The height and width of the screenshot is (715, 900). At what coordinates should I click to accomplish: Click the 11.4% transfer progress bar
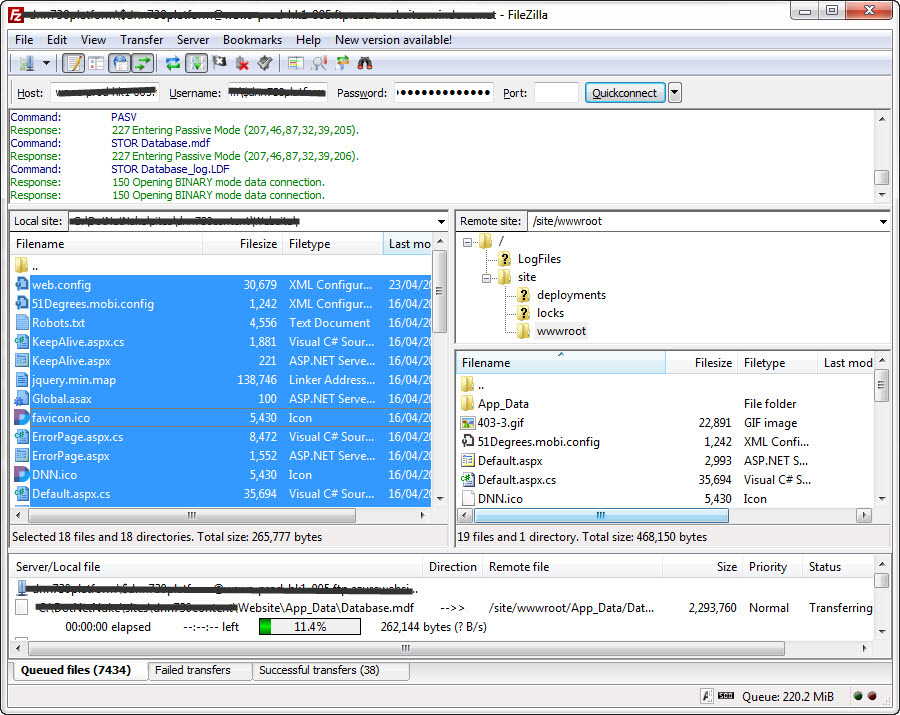coord(310,627)
